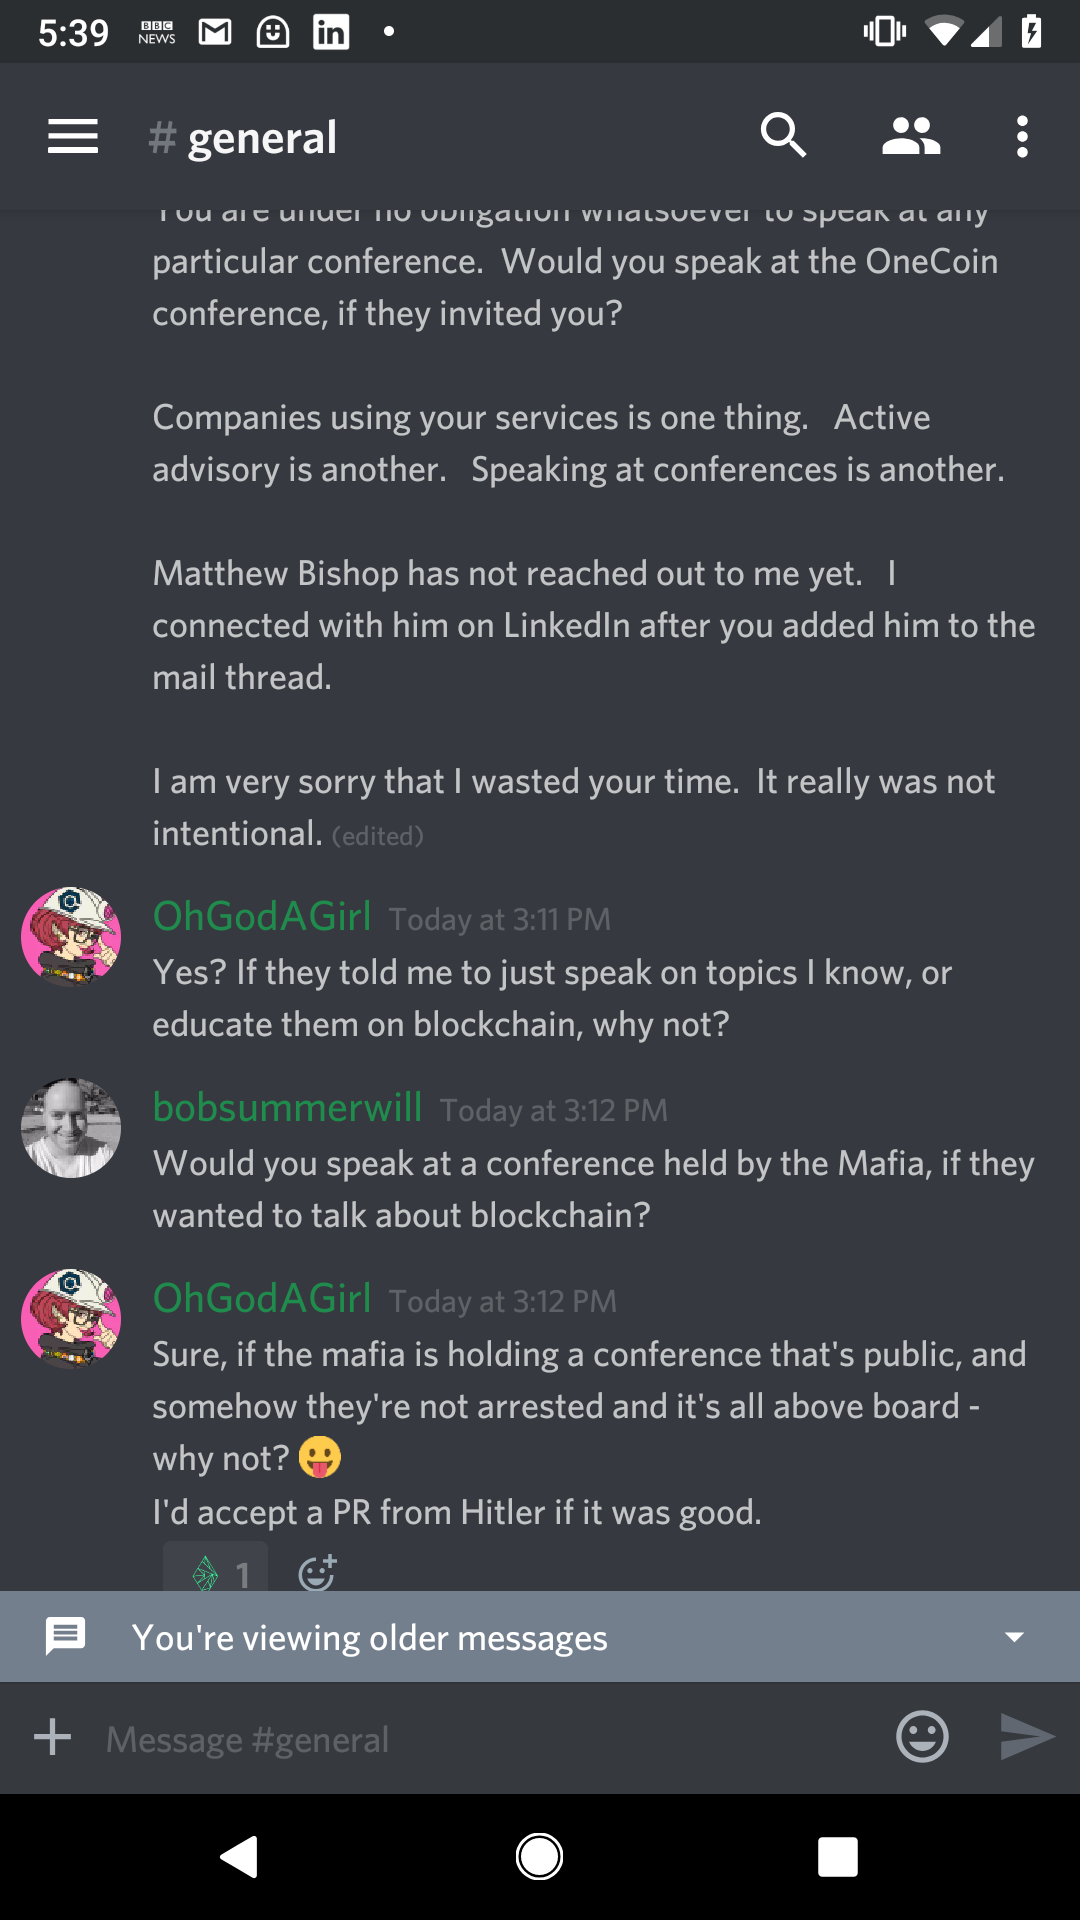Expand the older messages banner chevron
The height and width of the screenshot is (1920, 1080).
[x=1014, y=1636]
